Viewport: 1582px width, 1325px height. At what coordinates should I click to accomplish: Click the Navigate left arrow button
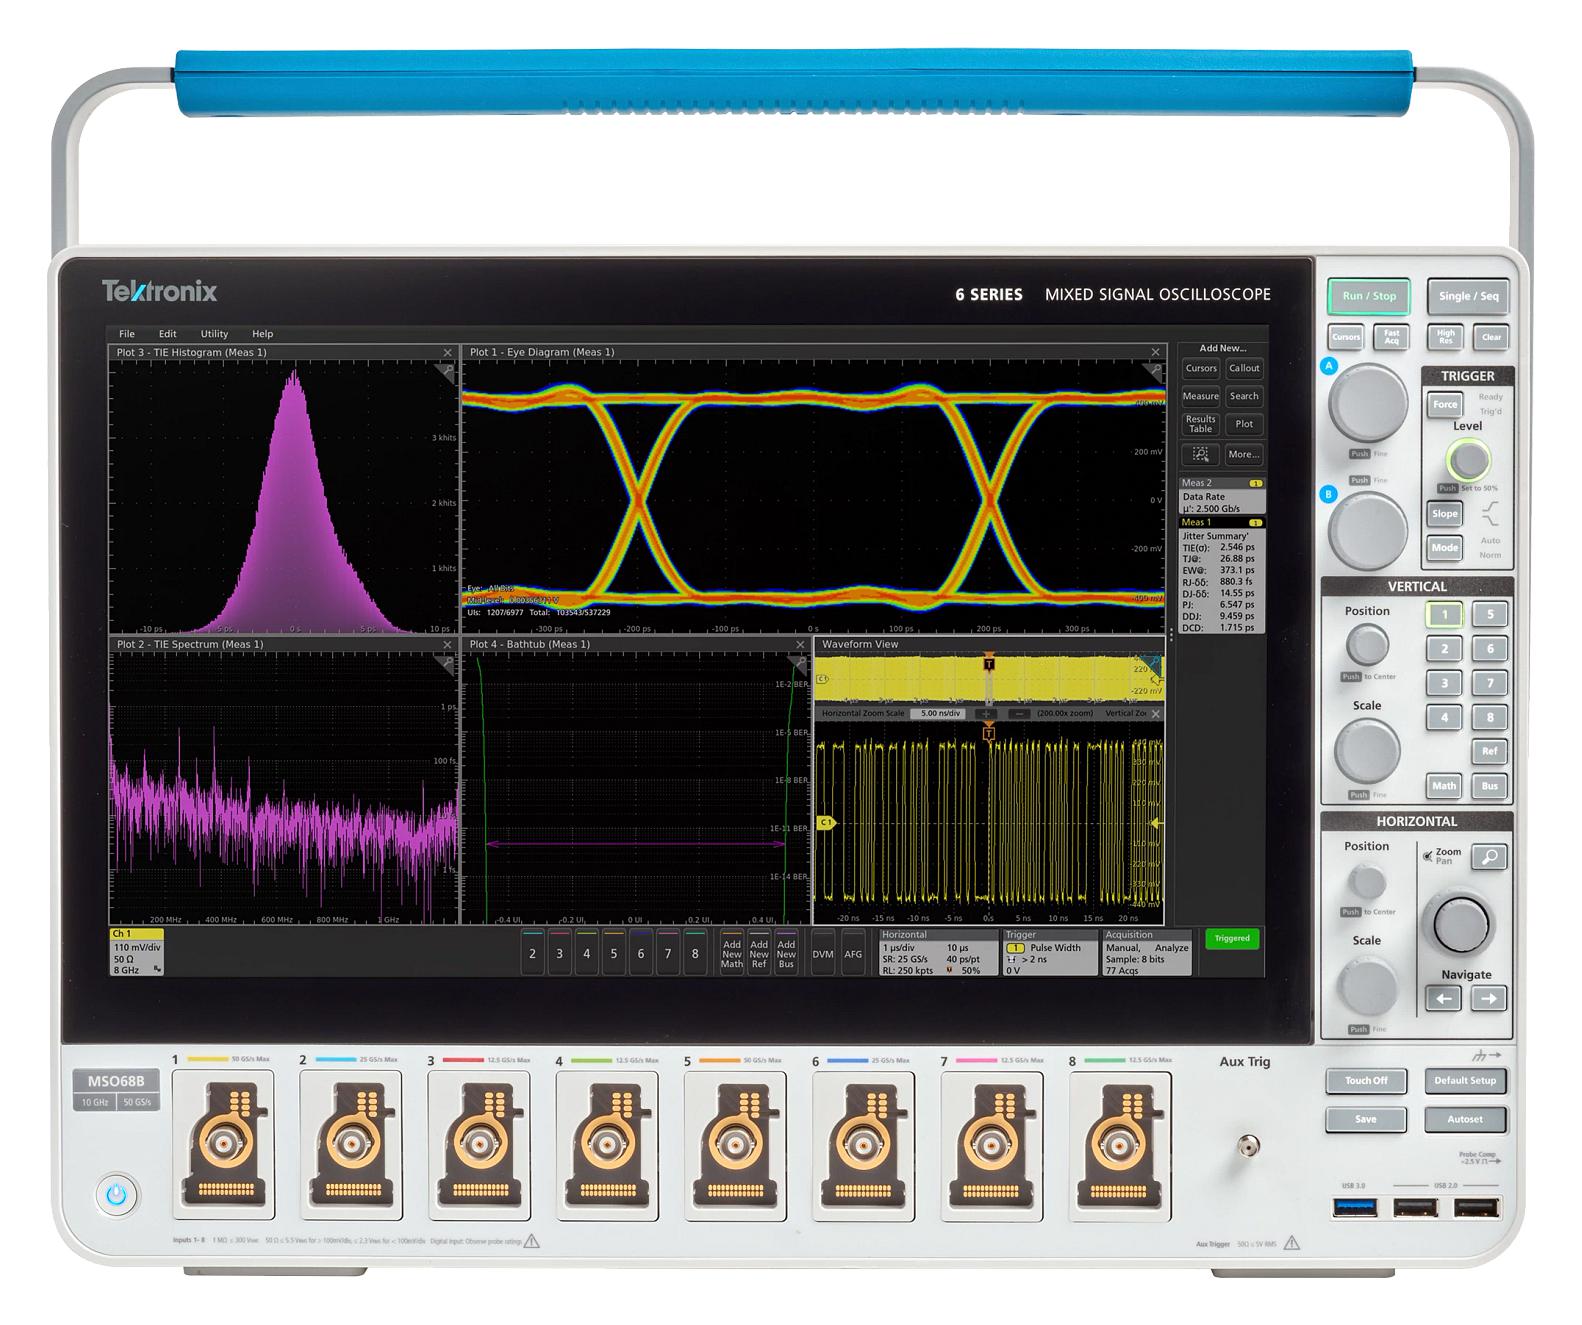click(x=1443, y=998)
